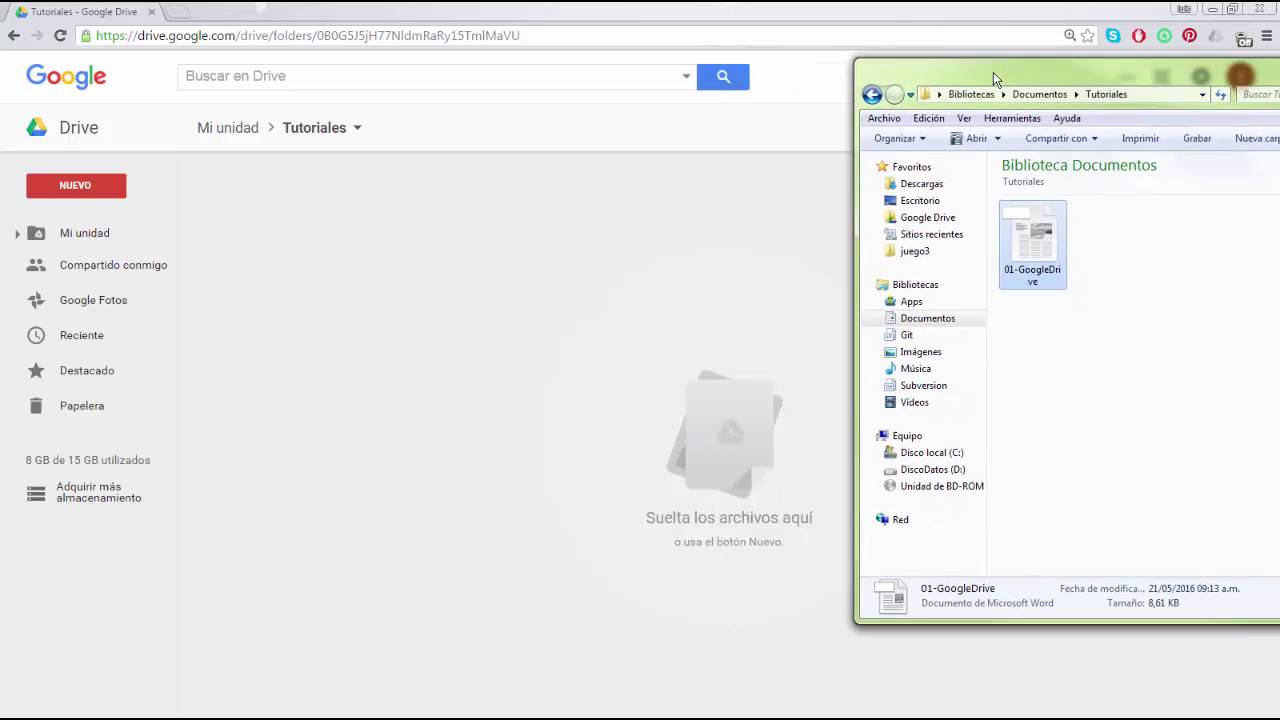This screenshot has height=720, width=1280.
Task: Open the recent pages dropdown in Explorer
Action: coord(910,95)
